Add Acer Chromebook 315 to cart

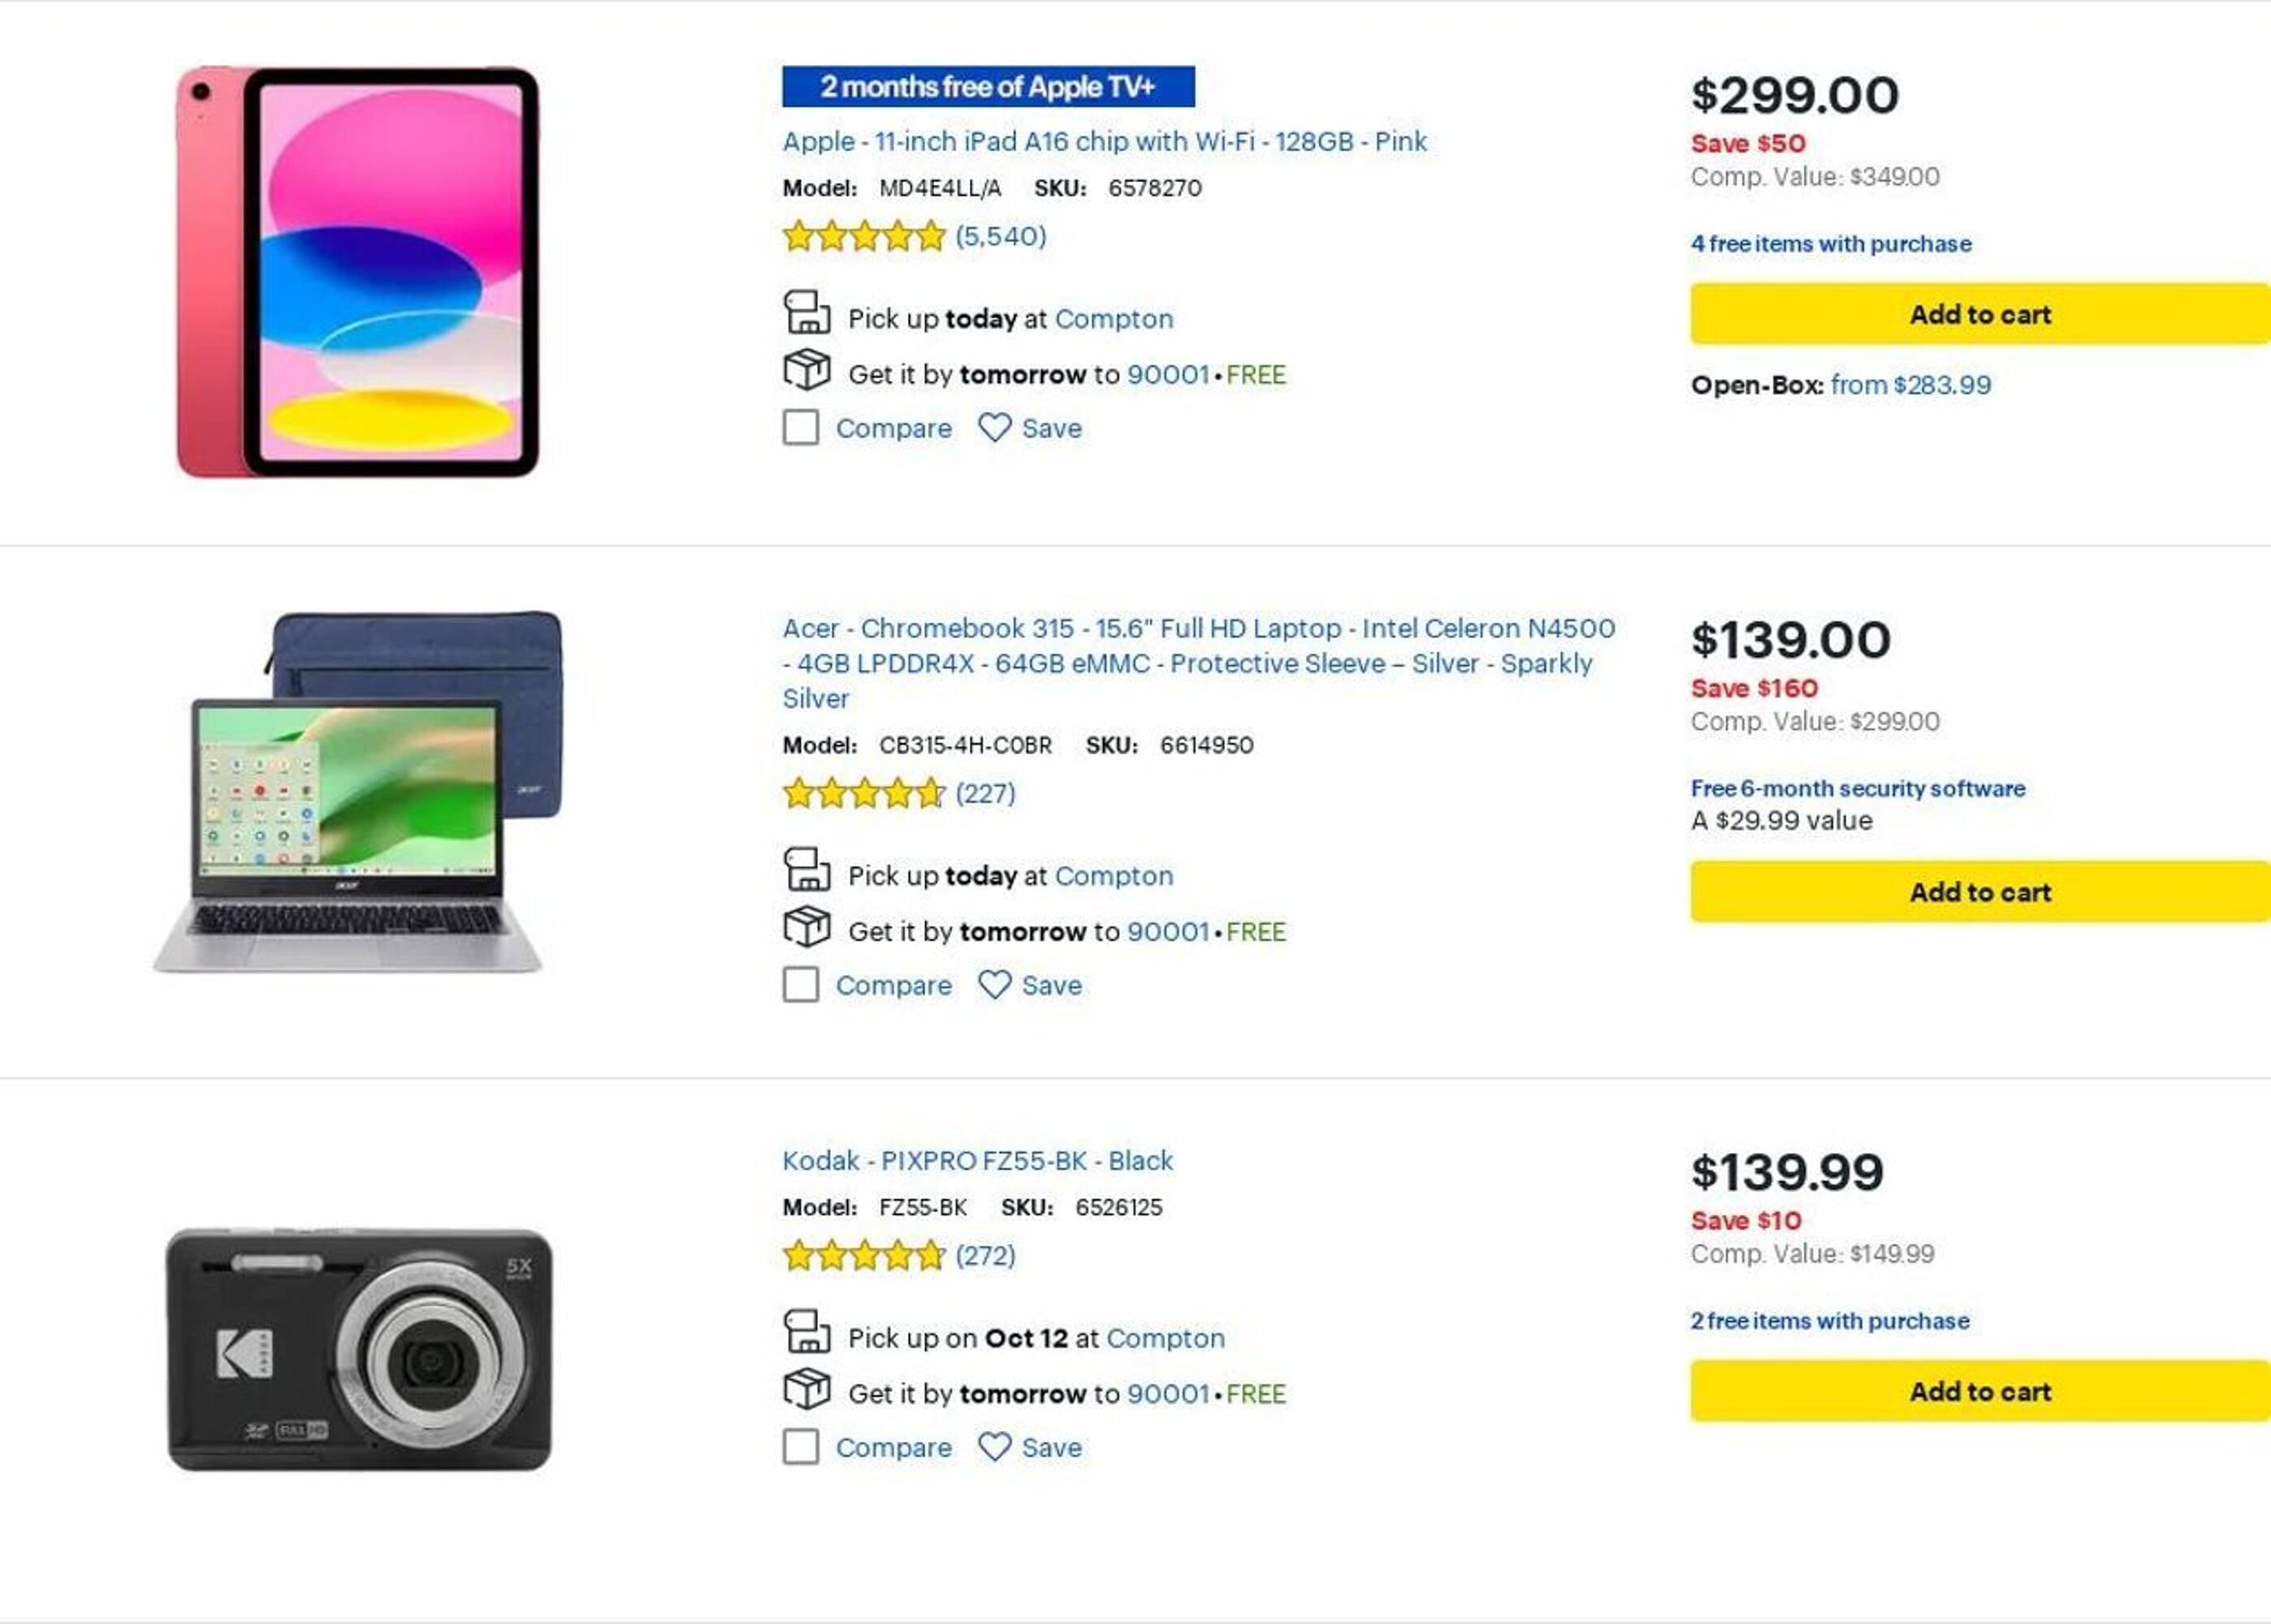1979,892
